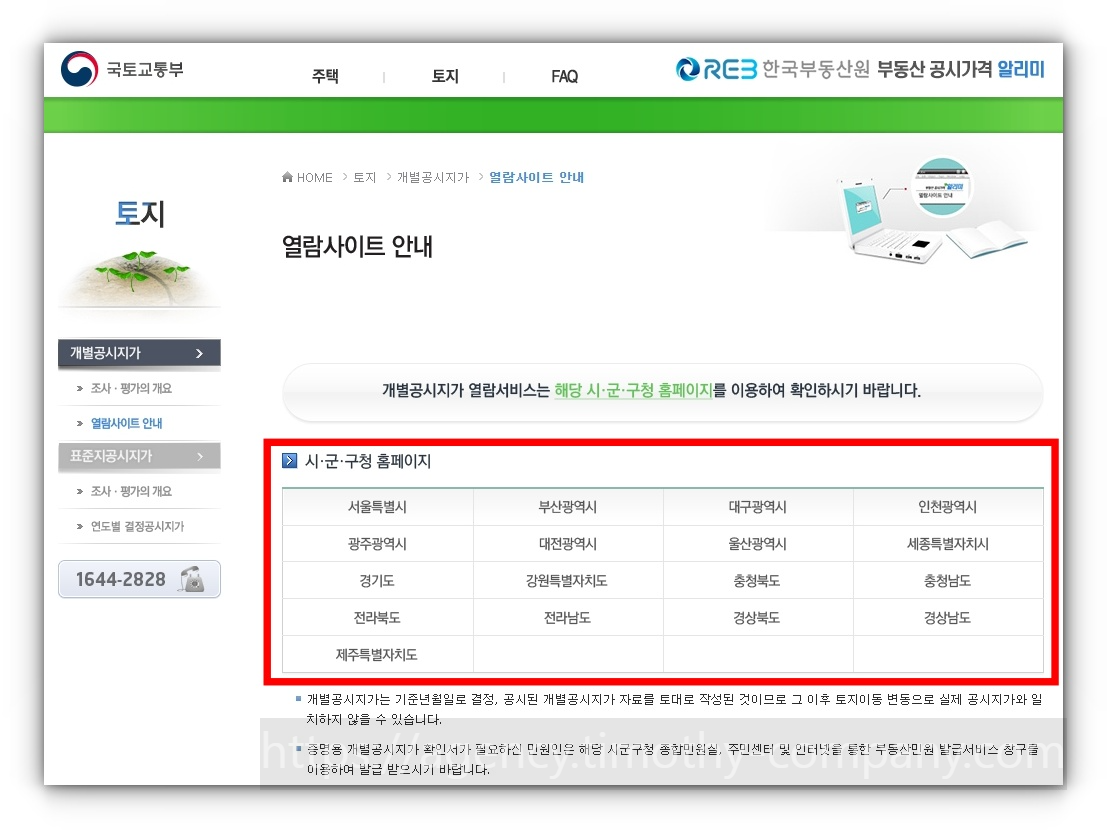The height and width of the screenshot is (830, 1107).
Task: Click the 열람사이트 안내 breadcrumb link
Action: tap(537, 177)
